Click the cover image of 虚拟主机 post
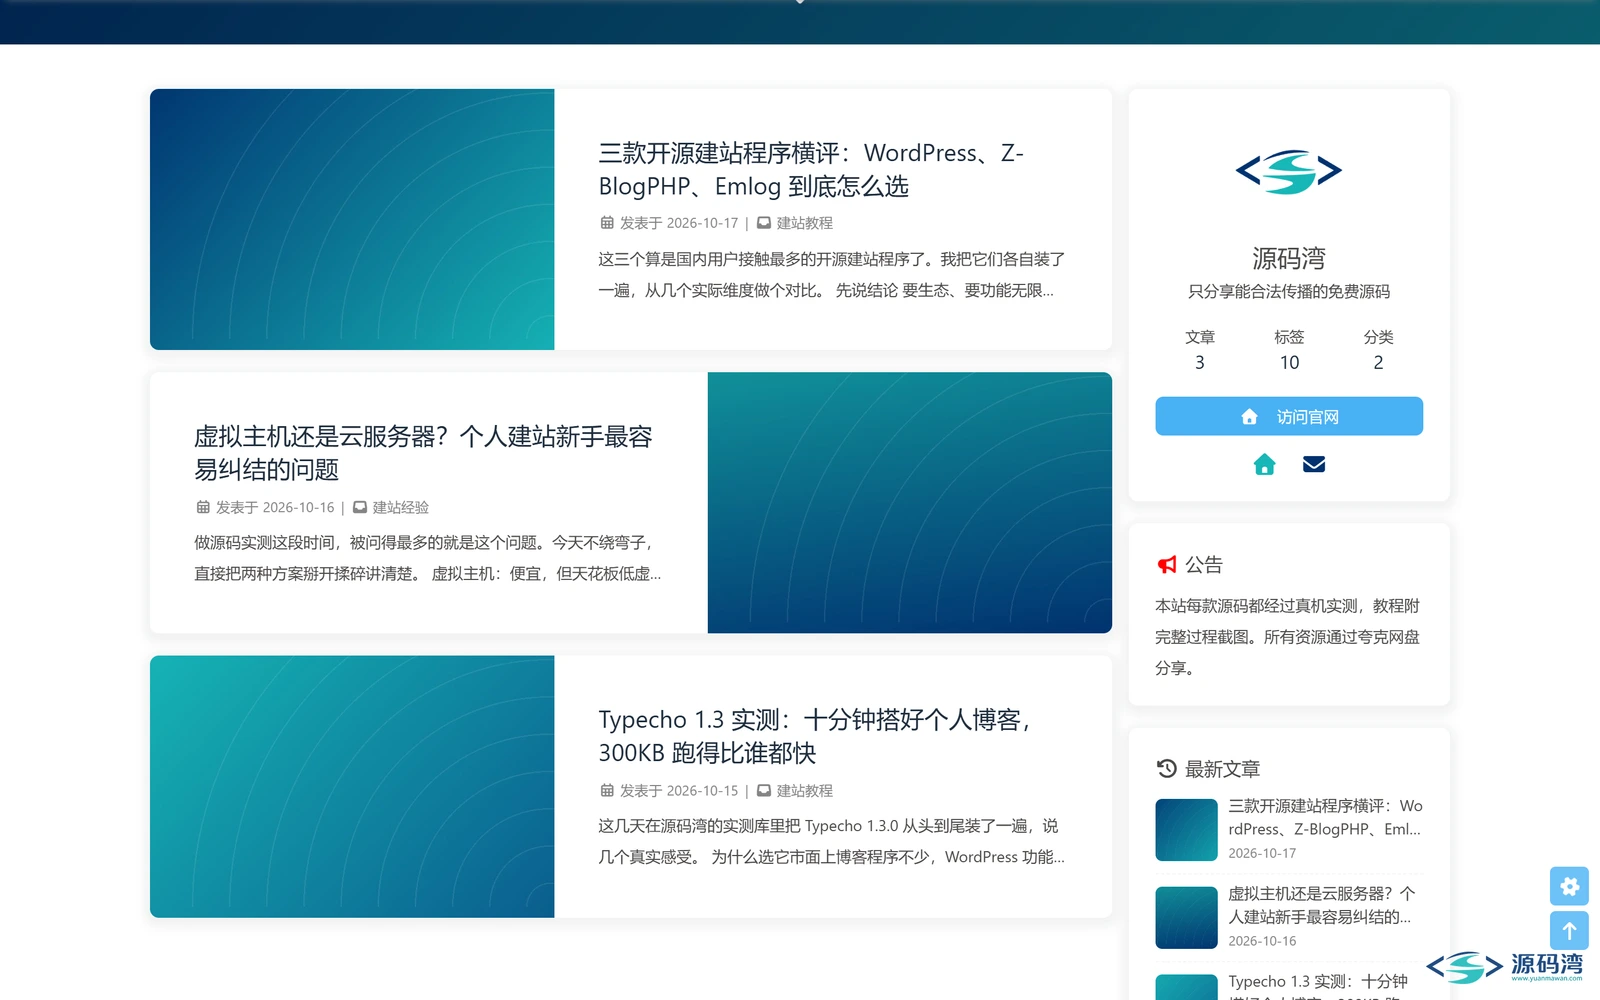Viewport: 1600px width, 1000px height. [910, 503]
